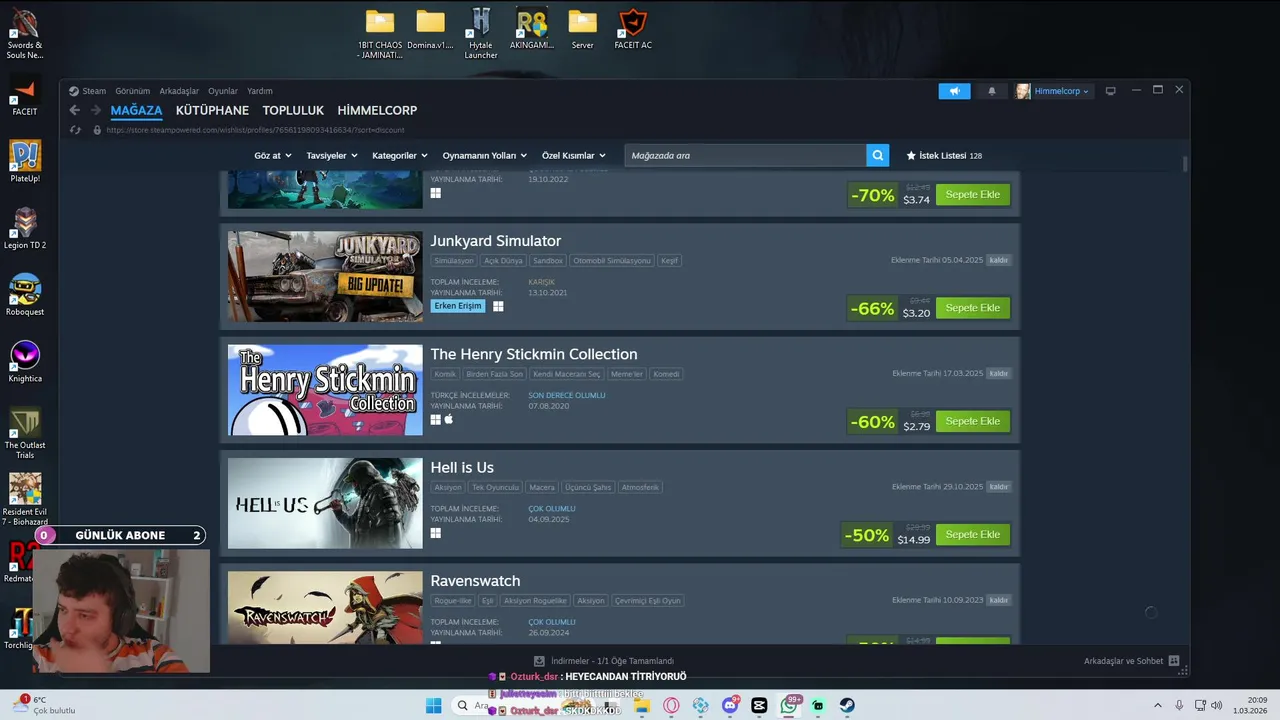Open the Junkyard Simulator title link

tap(496, 241)
